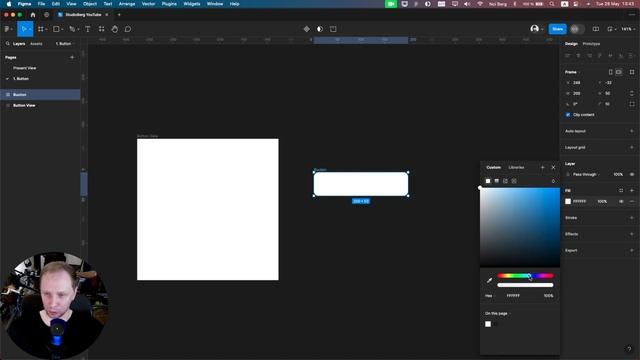Switch to the Assets tab
The image size is (640, 360).
click(36, 43)
